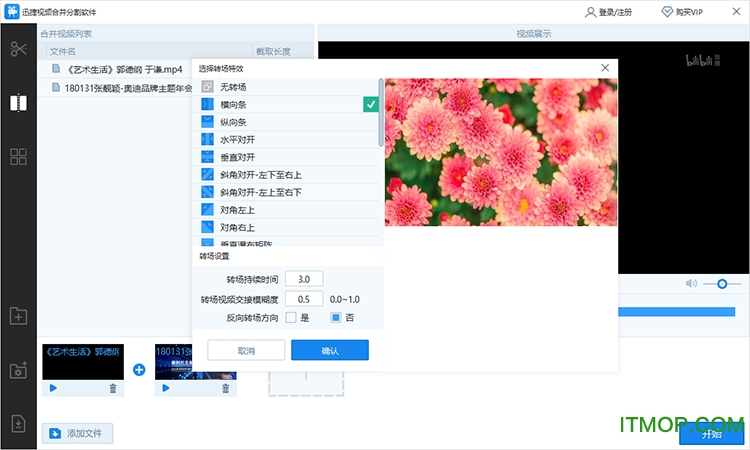
Task: Click the transition list scrollbar
Action: 381,112
